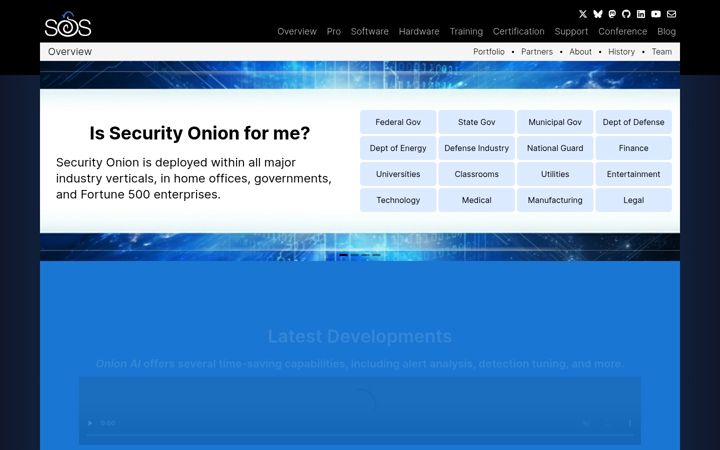The height and width of the screenshot is (450, 720).
Task: Select the Finance tile
Action: 634,148
